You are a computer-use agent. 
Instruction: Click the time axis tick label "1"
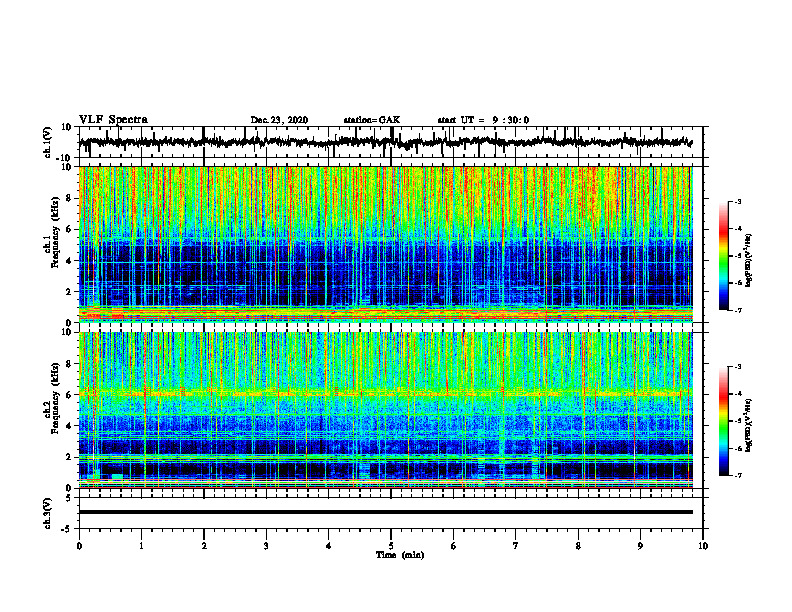tap(141, 546)
